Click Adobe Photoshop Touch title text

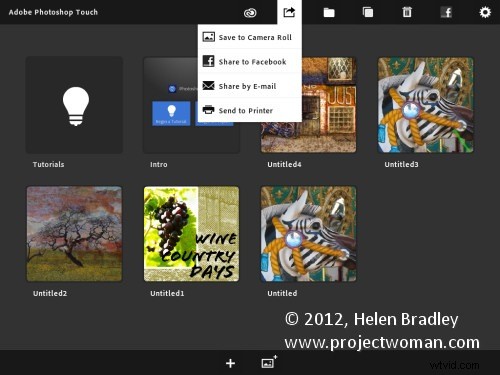click(53, 12)
